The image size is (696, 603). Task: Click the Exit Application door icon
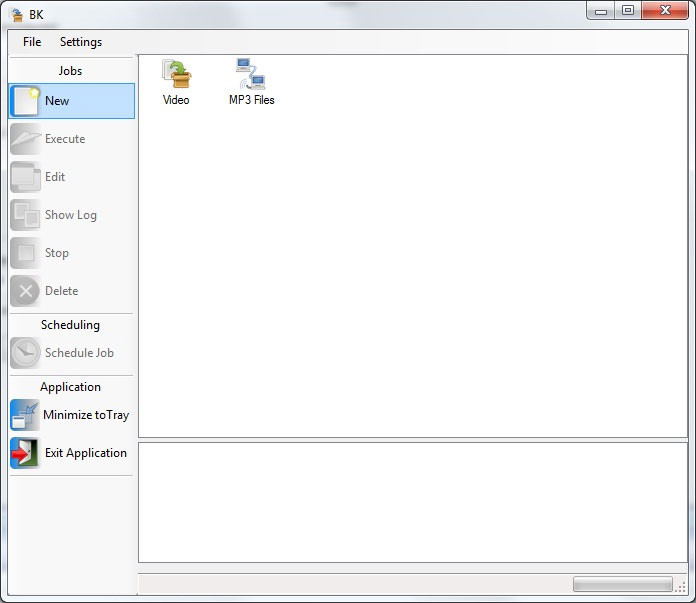pyautogui.click(x=25, y=453)
